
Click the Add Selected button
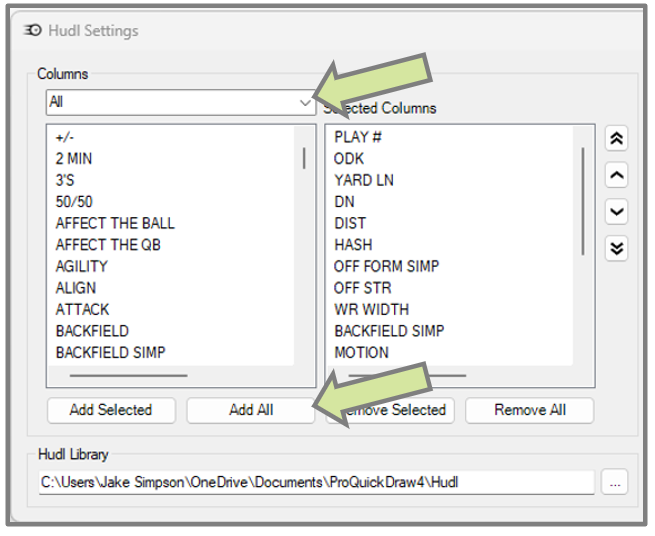[111, 410]
